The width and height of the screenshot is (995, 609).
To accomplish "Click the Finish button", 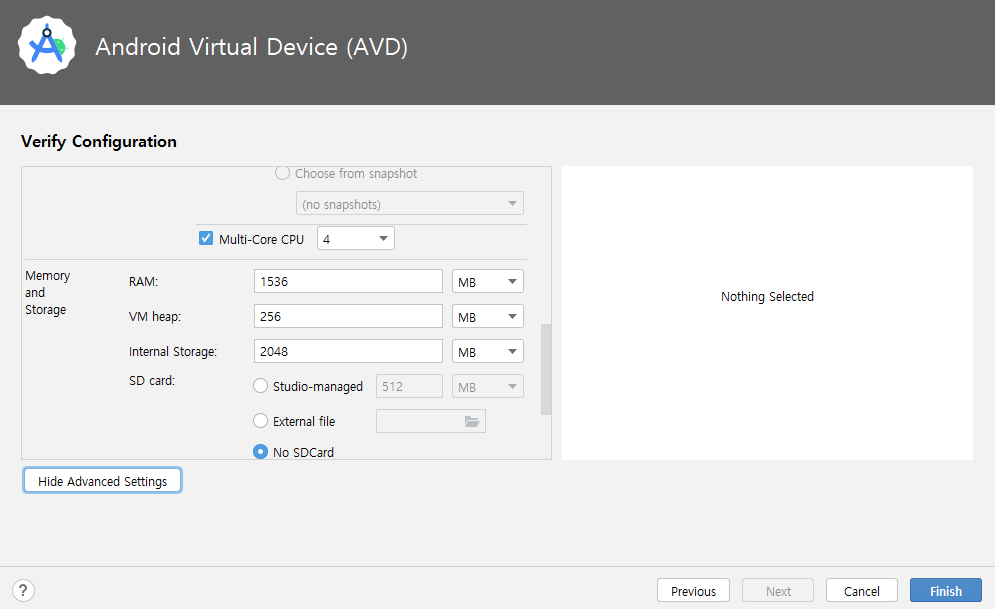I will click(x=946, y=591).
